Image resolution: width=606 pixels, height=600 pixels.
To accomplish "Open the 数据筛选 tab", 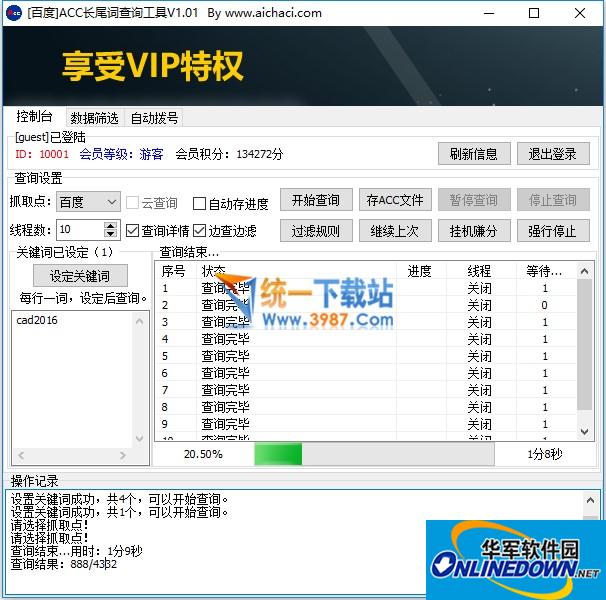I will 94,118.
